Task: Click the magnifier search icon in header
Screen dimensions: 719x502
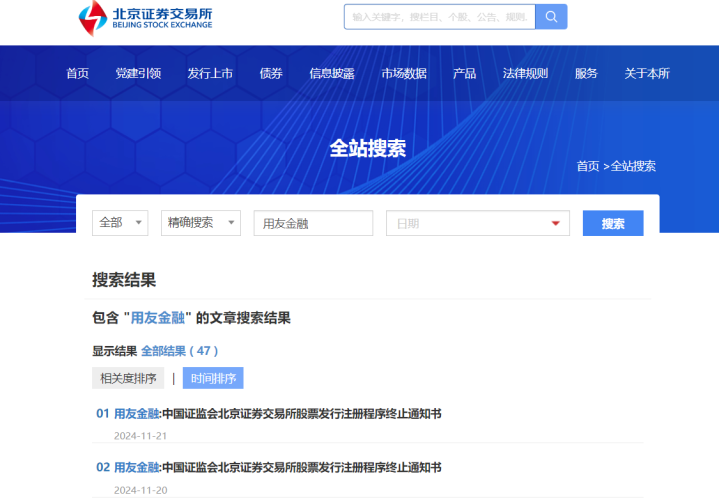Action: tap(551, 17)
